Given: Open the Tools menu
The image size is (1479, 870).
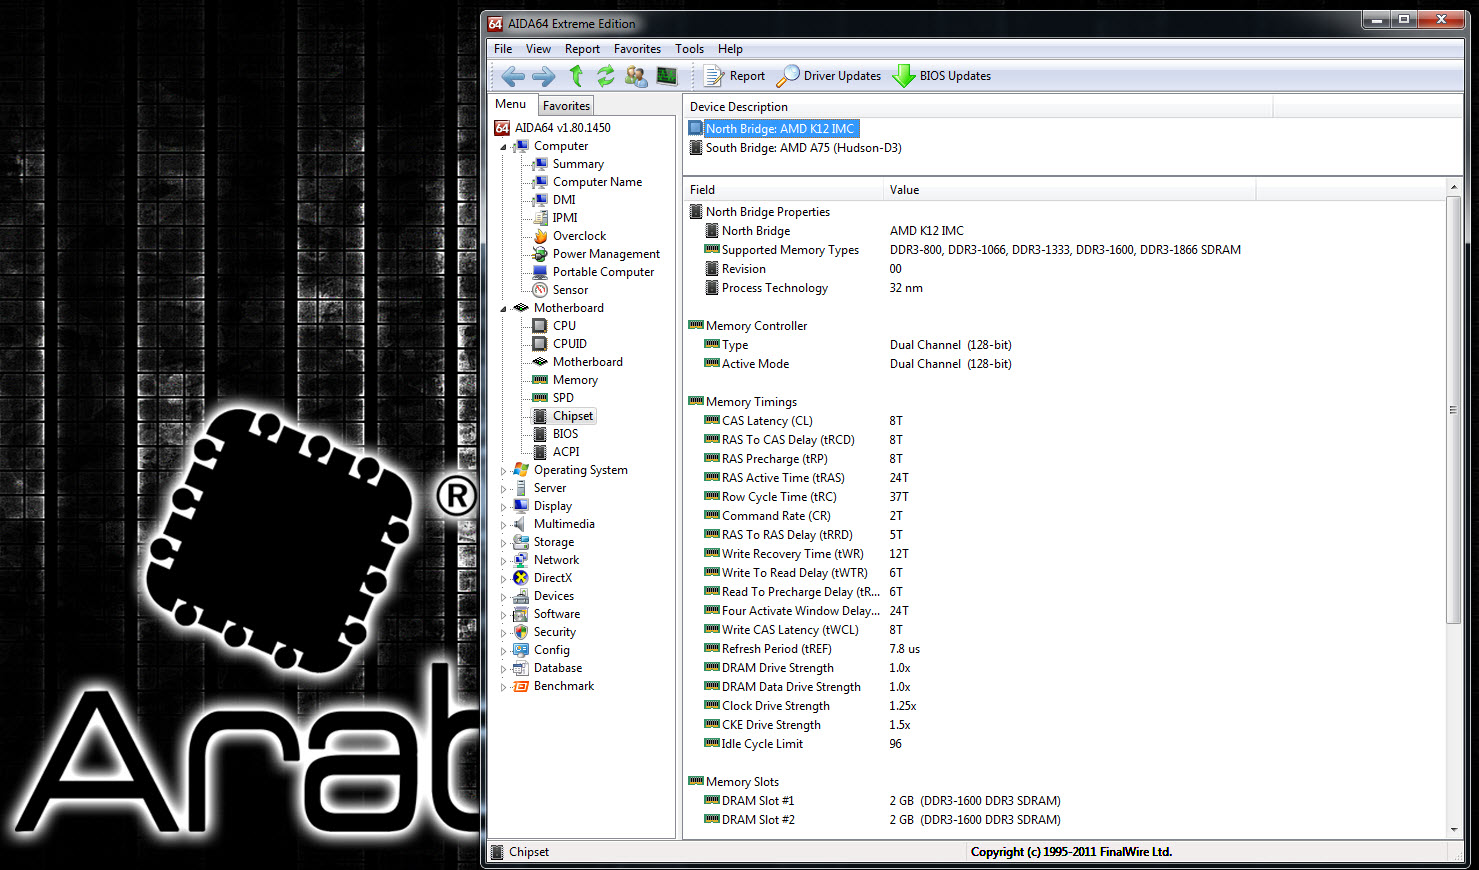Looking at the screenshot, I should coord(689,49).
